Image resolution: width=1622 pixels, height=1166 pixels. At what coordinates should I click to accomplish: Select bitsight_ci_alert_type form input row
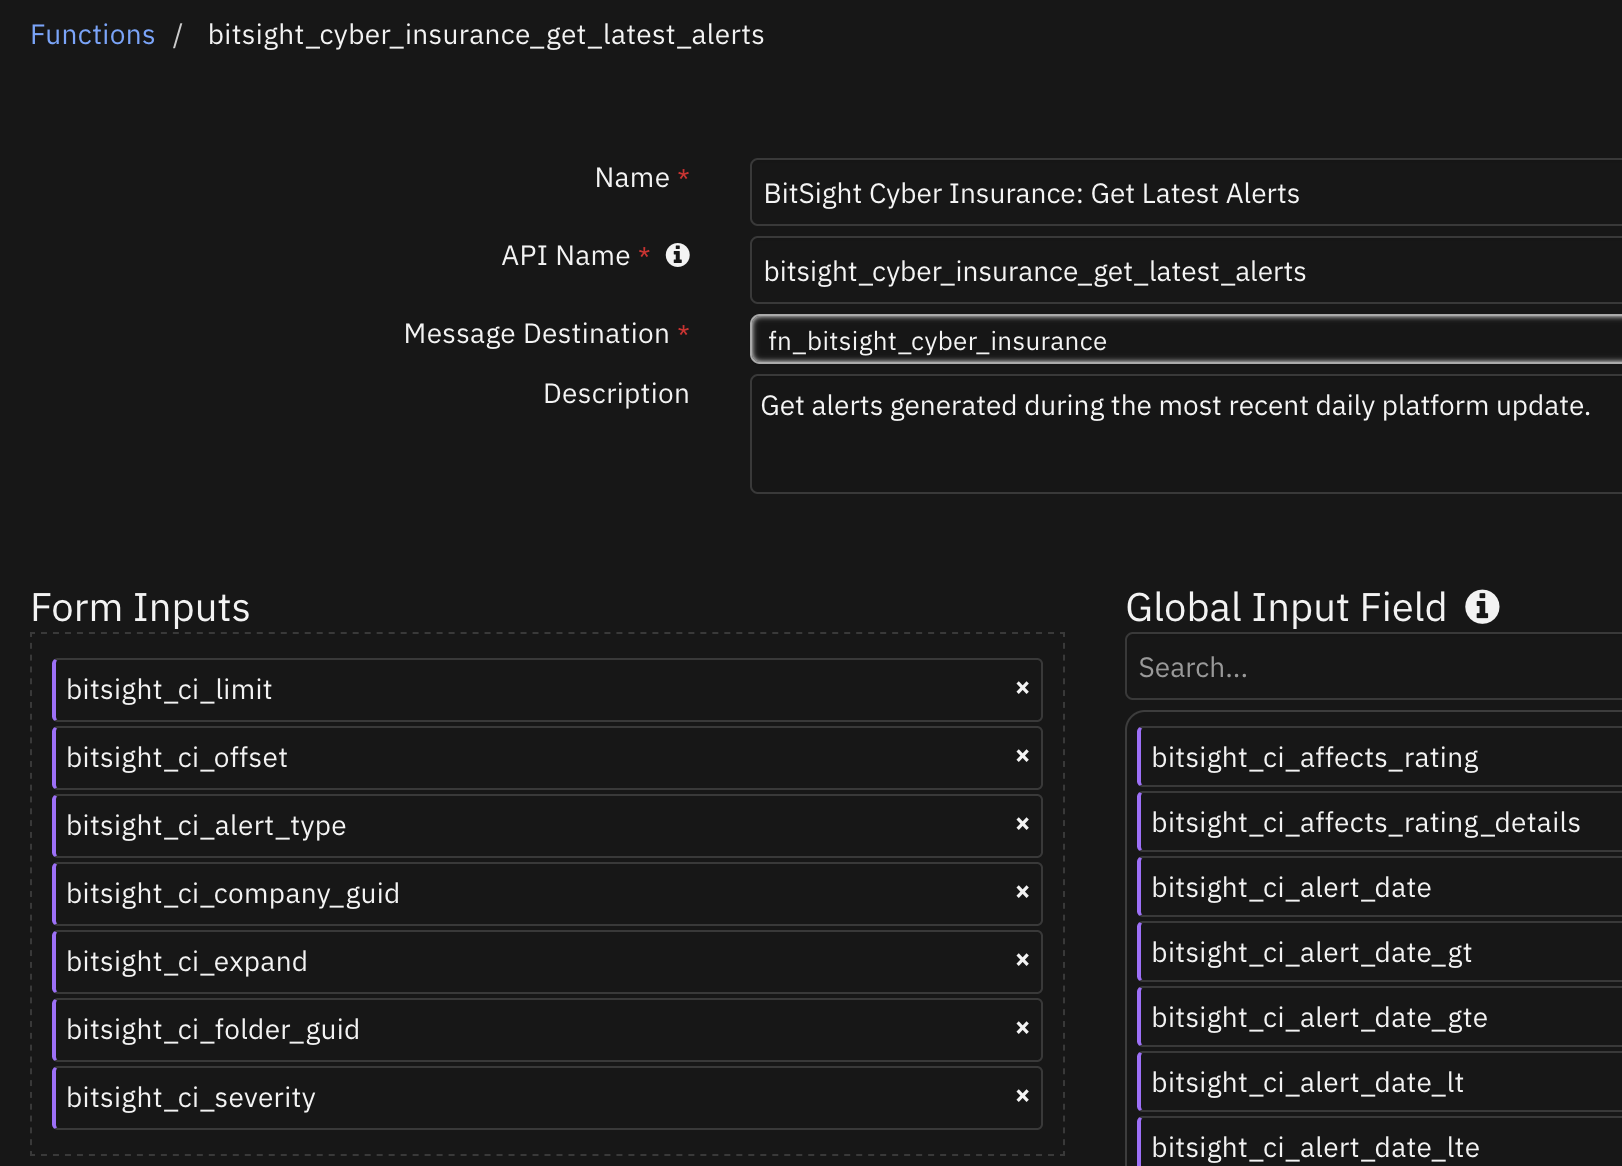click(547, 826)
